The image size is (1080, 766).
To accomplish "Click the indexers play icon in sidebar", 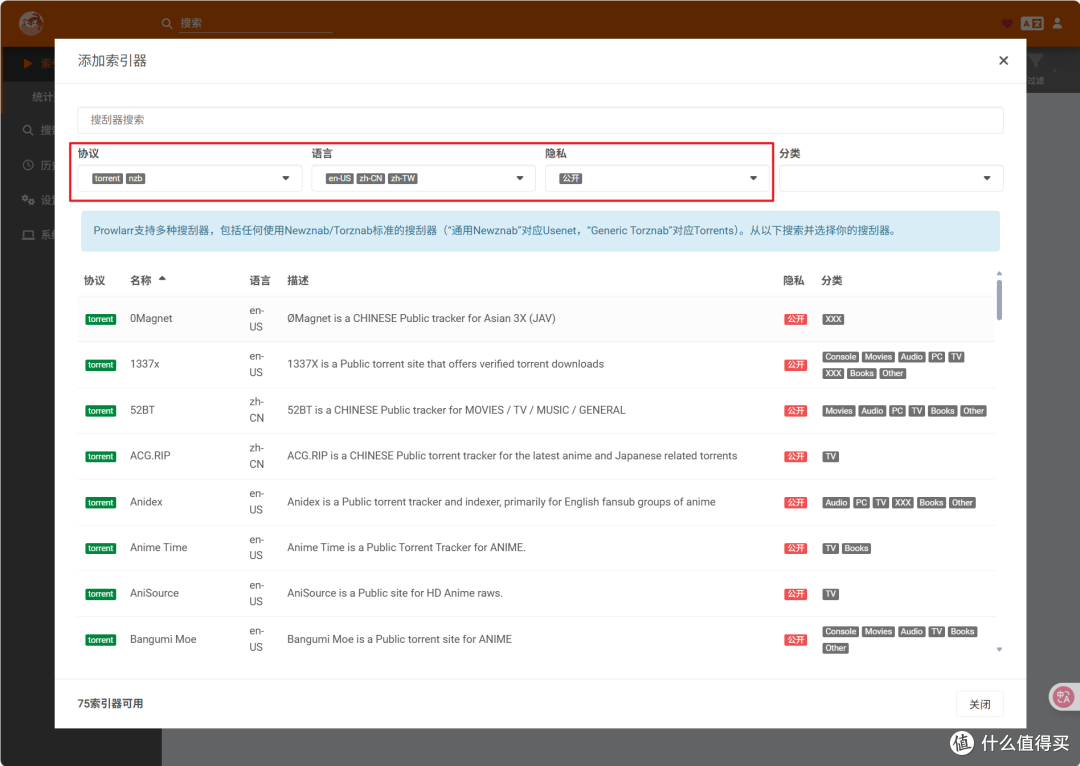I will [28, 63].
